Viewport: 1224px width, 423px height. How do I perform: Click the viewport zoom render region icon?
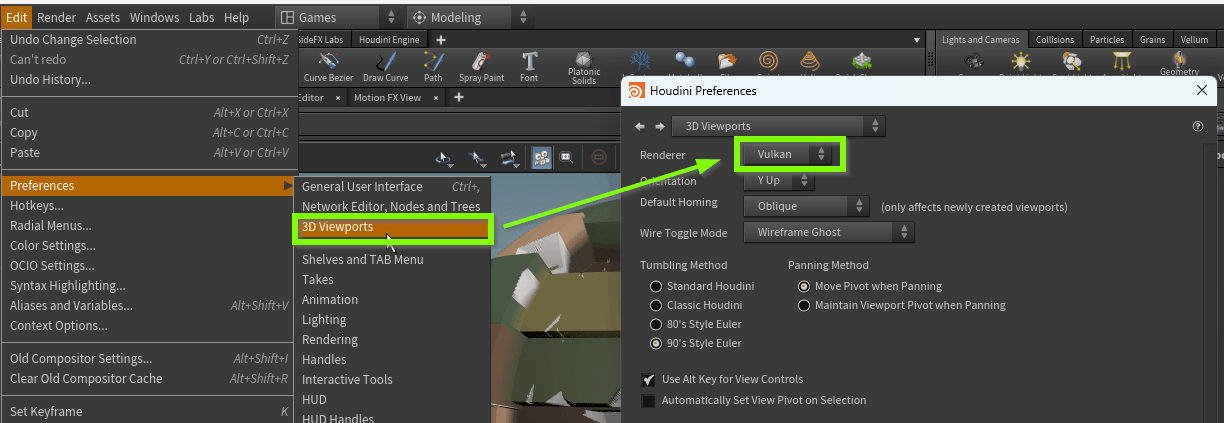pos(566,157)
